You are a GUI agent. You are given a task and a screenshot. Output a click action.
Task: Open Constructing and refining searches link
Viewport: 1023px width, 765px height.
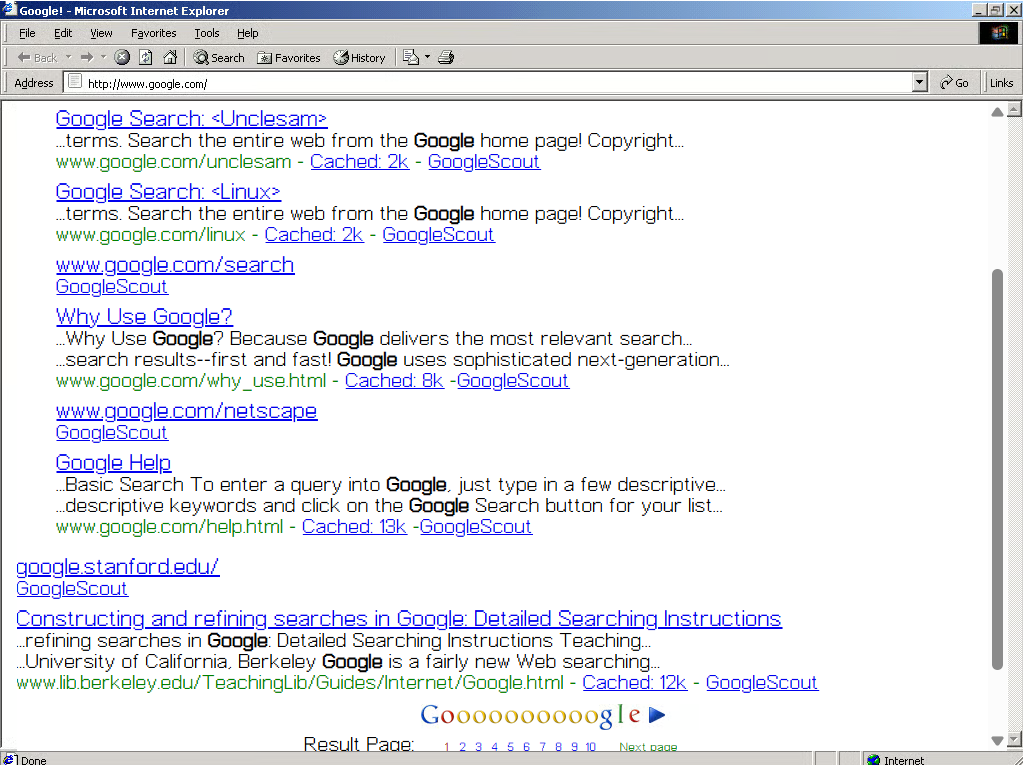click(399, 619)
